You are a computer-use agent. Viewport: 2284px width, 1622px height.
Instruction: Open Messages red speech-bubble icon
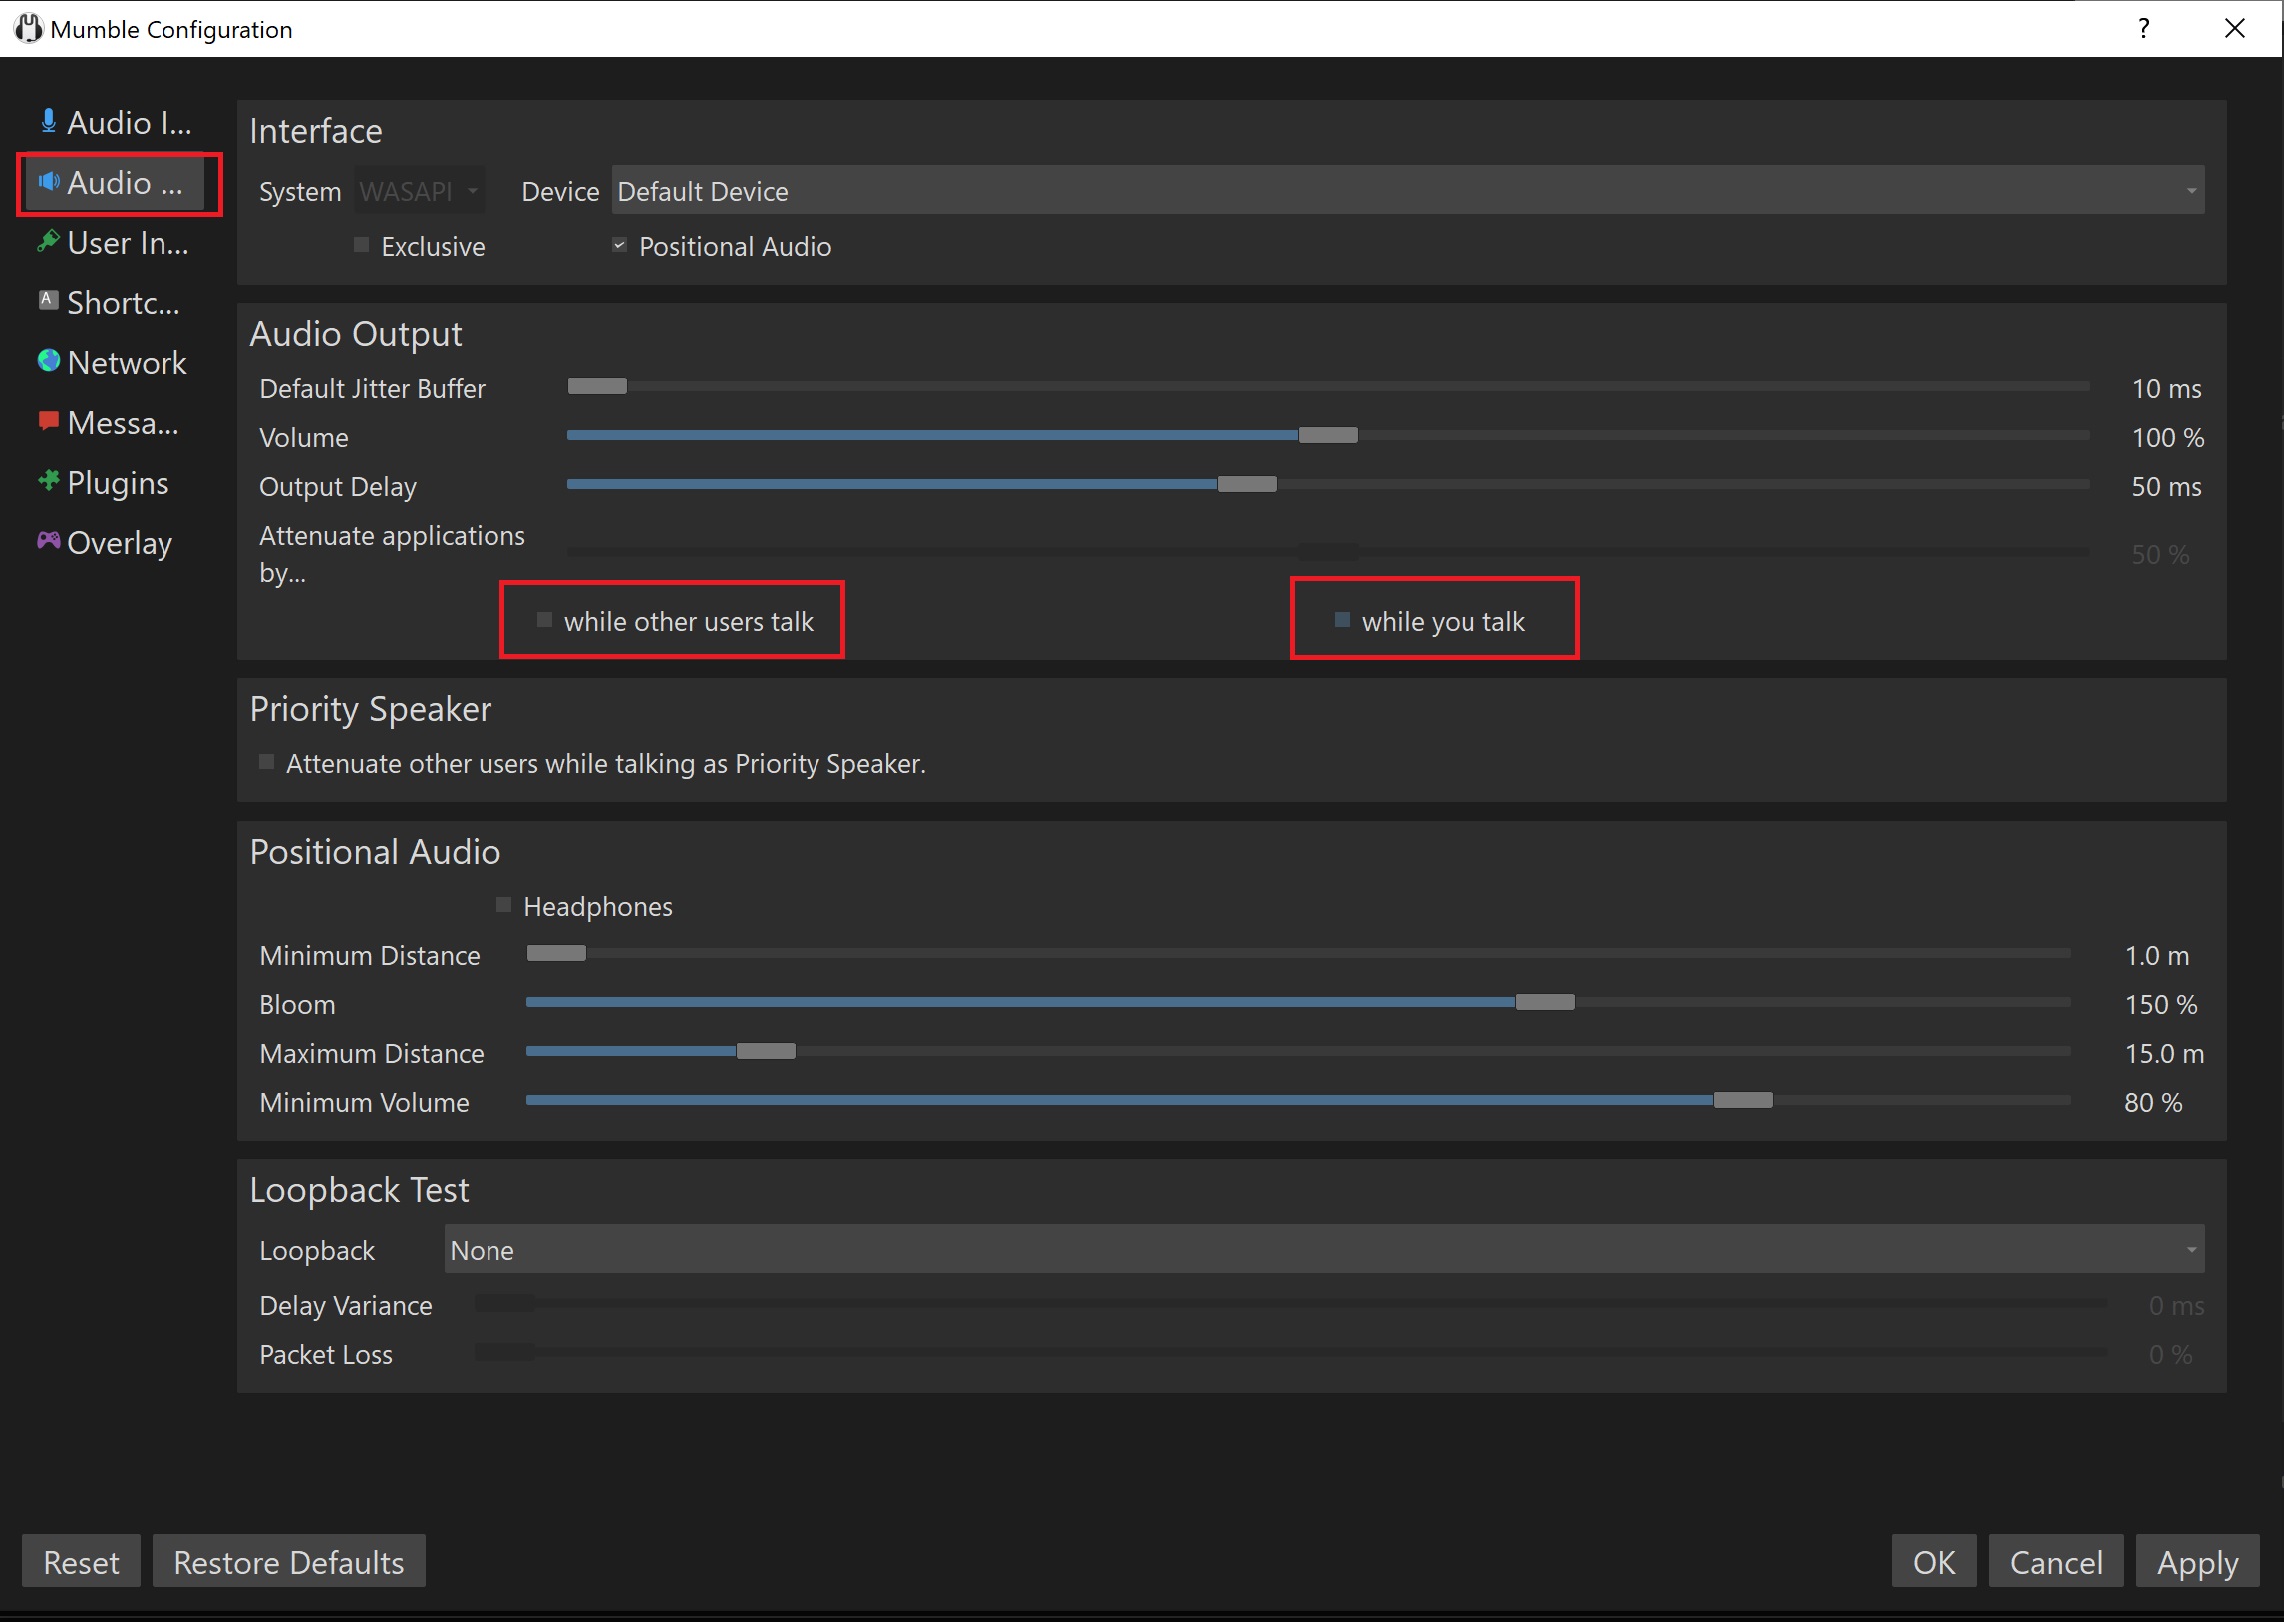(x=48, y=421)
